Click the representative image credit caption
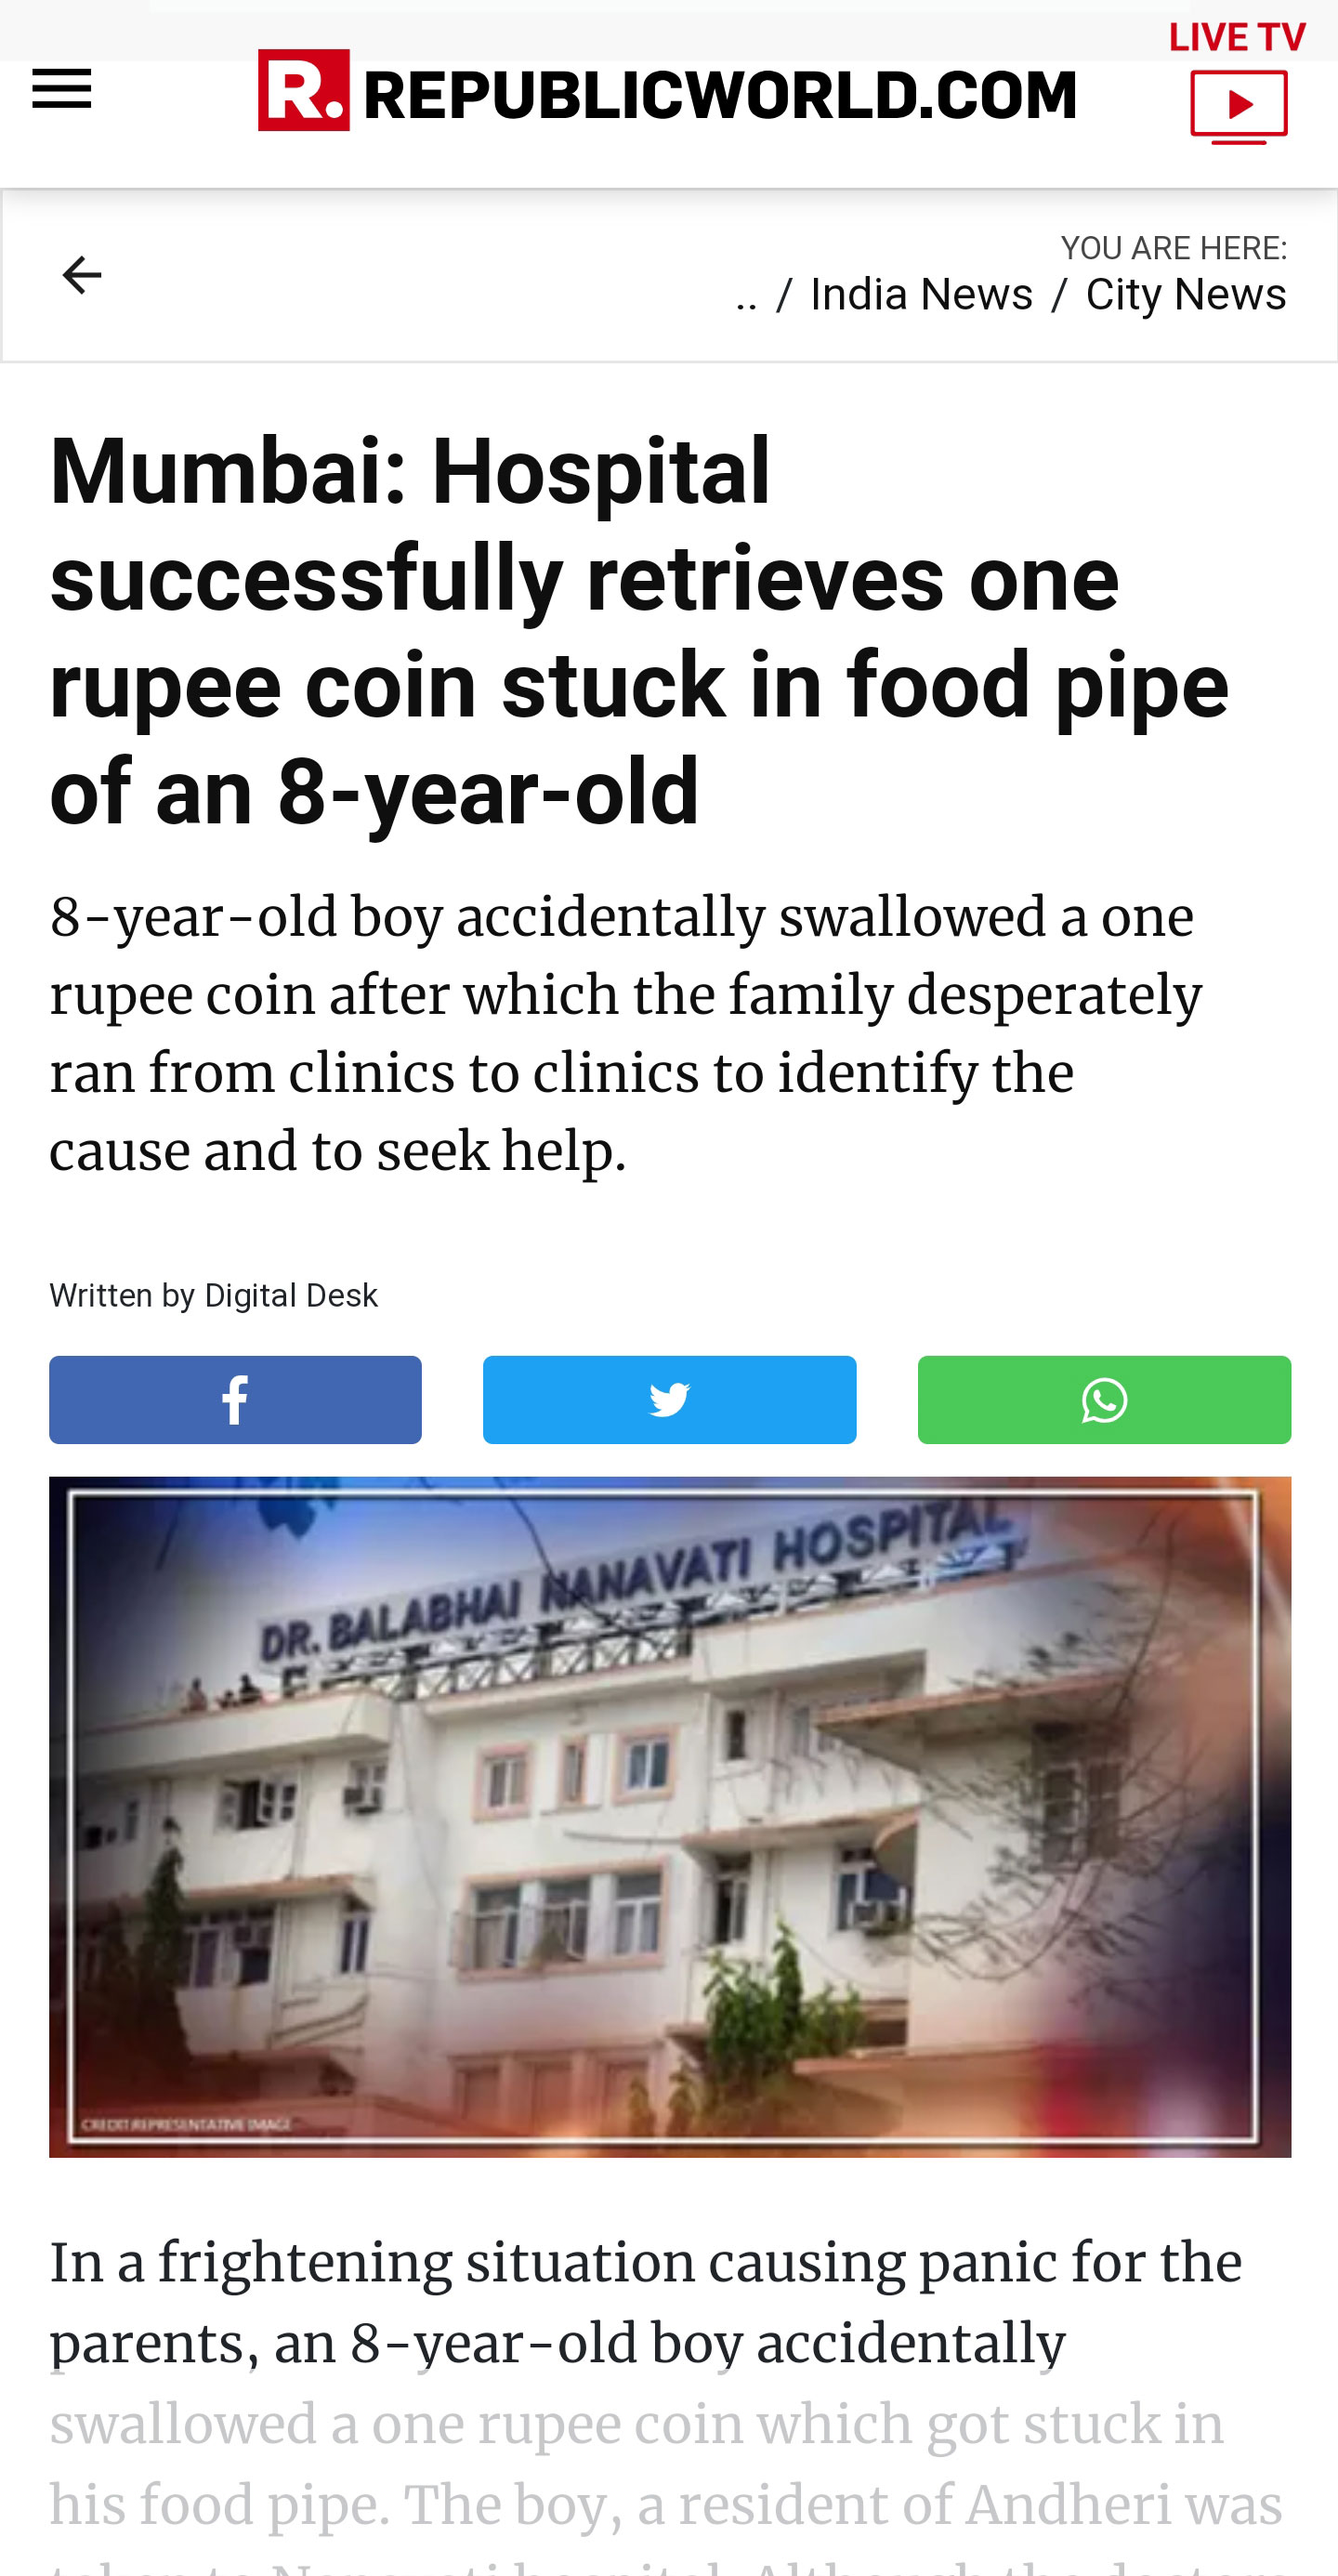 pyautogui.click(x=186, y=2124)
